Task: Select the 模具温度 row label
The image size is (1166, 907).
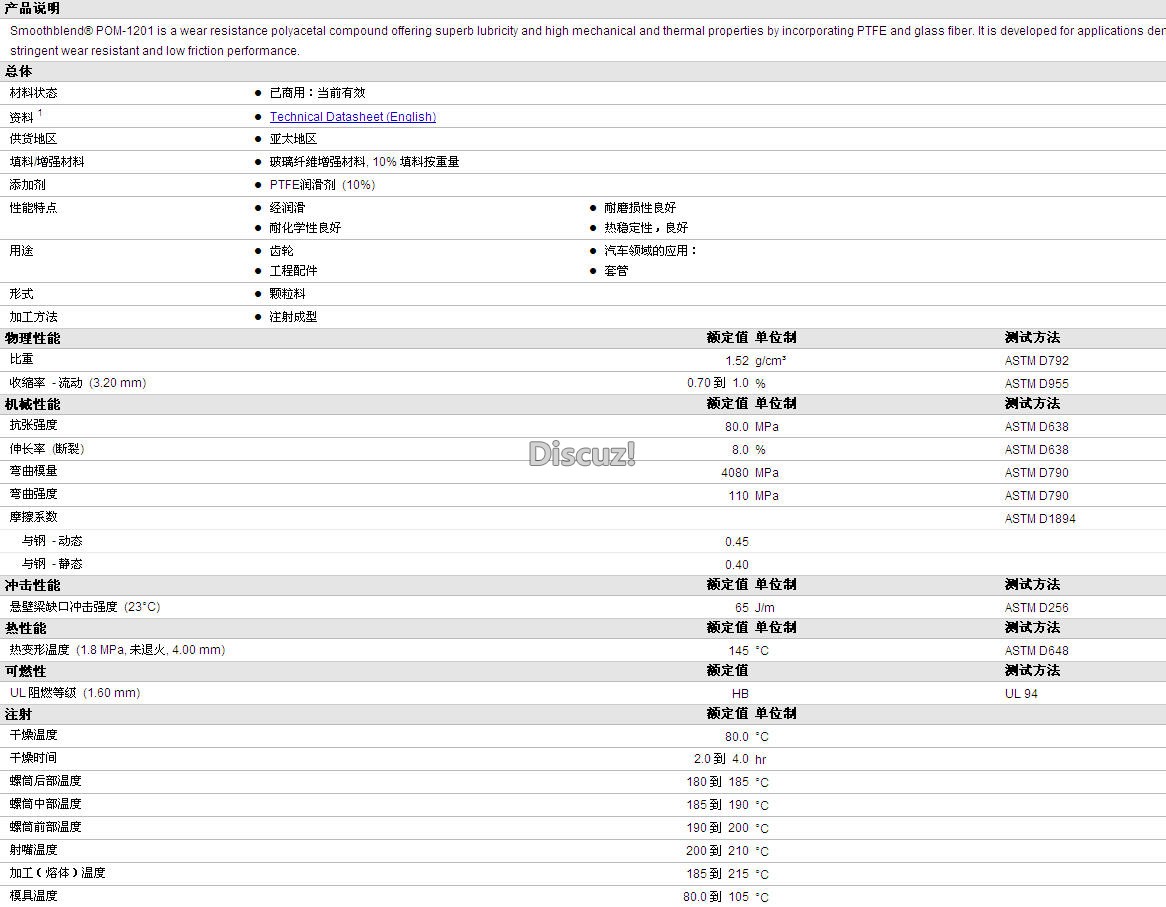Action: [34, 896]
